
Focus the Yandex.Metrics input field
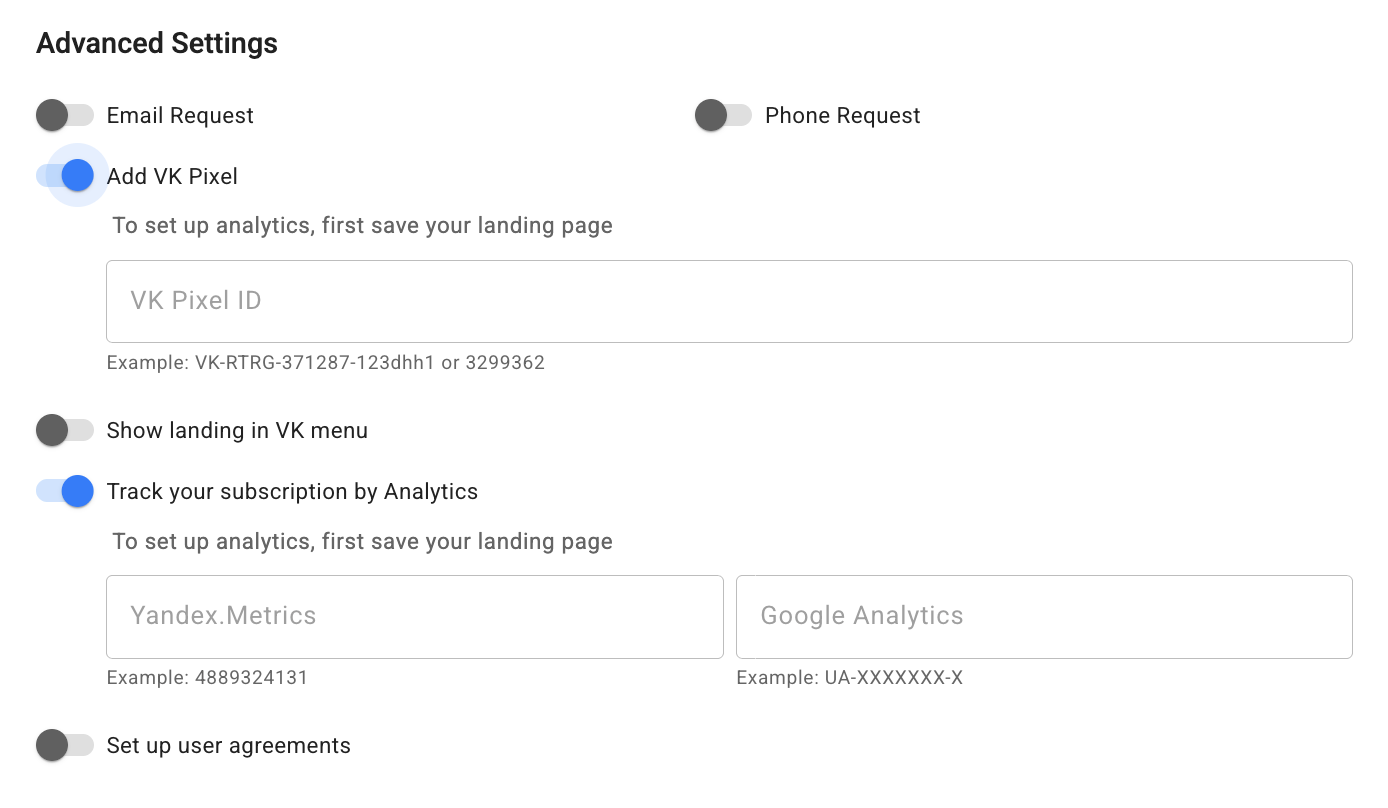coord(414,616)
